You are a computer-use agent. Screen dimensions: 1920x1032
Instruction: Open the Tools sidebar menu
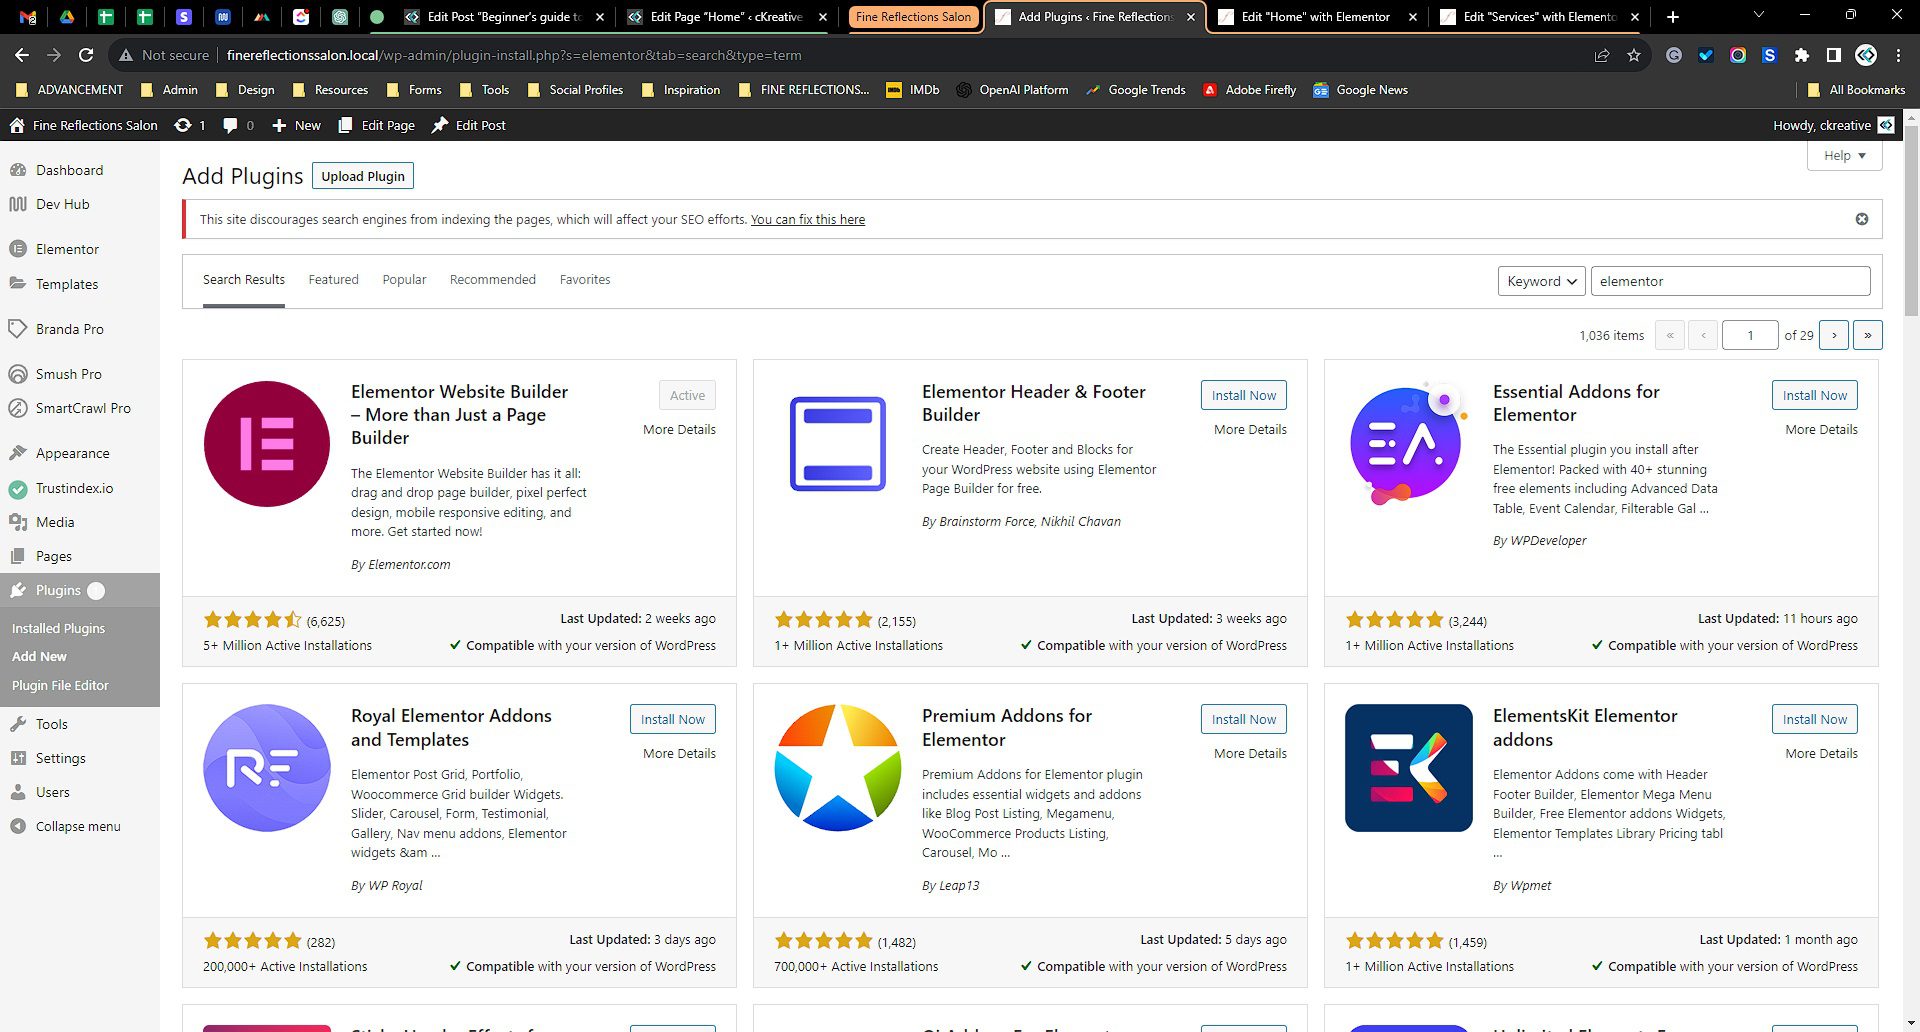[51, 724]
